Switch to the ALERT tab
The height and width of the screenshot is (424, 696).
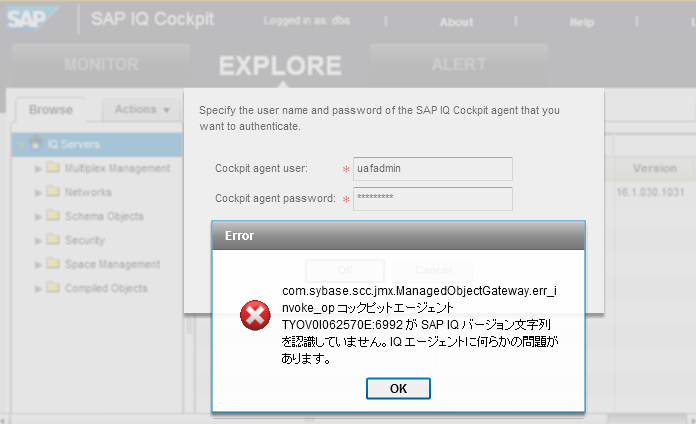coord(459,65)
